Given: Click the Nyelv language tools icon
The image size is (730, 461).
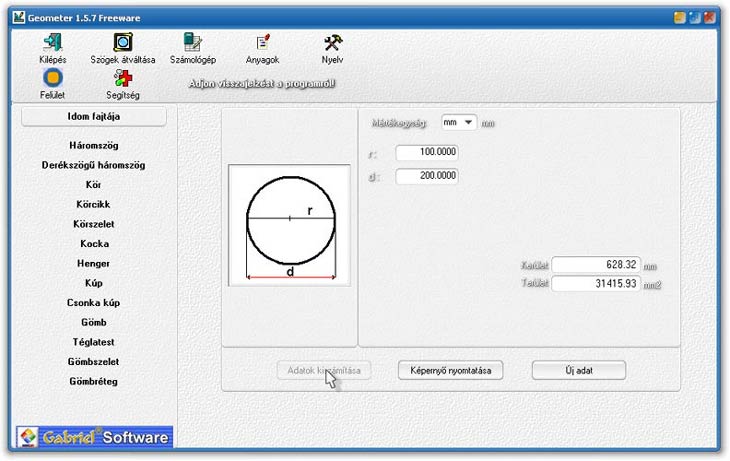Looking at the screenshot, I should click(332, 42).
